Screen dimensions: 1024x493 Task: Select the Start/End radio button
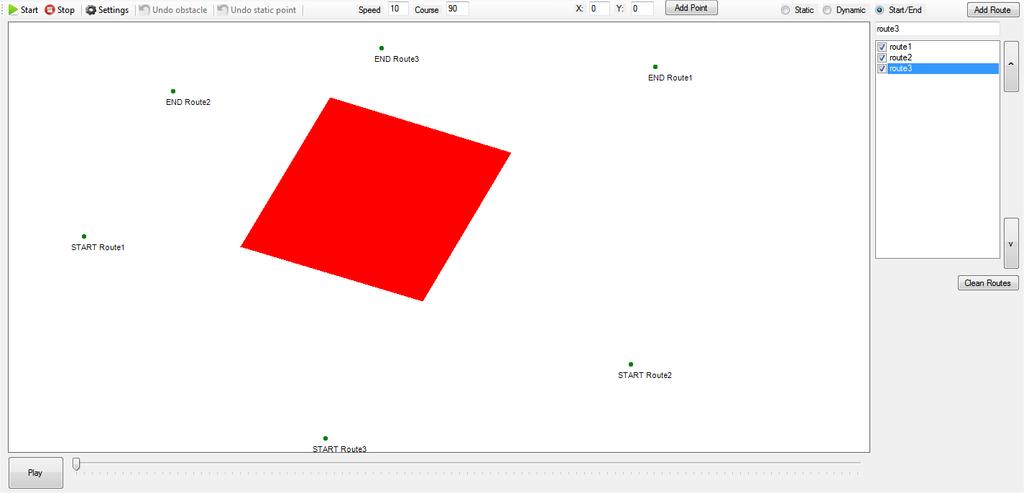(x=879, y=10)
